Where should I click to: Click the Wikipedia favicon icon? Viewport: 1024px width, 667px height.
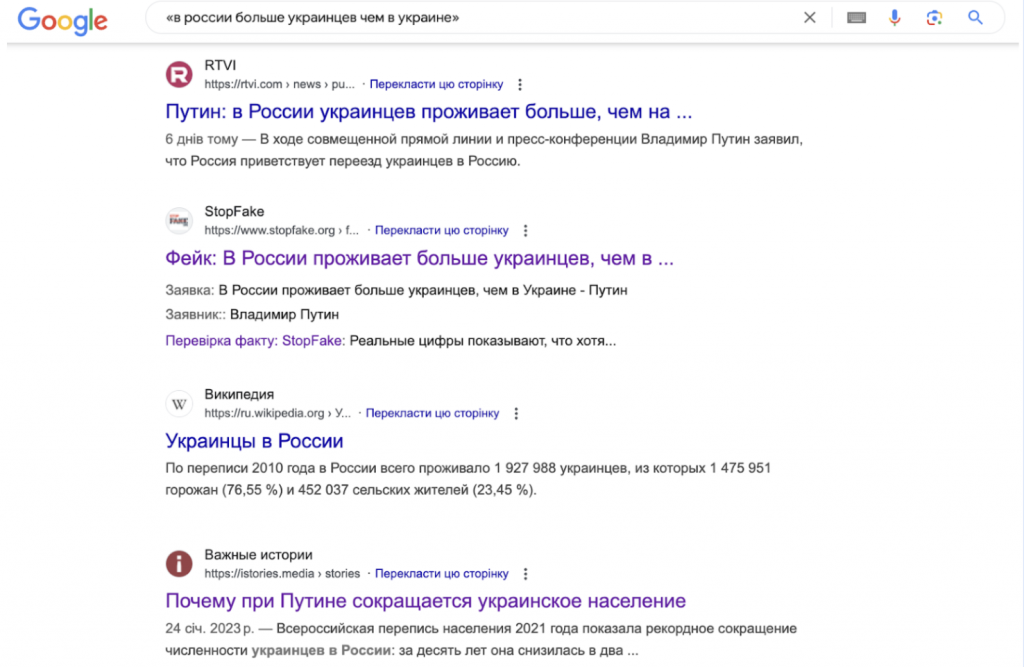coord(179,403)
